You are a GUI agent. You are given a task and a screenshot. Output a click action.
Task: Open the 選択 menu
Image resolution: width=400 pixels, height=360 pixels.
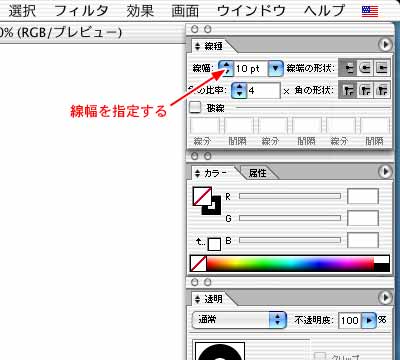[22, 11]
